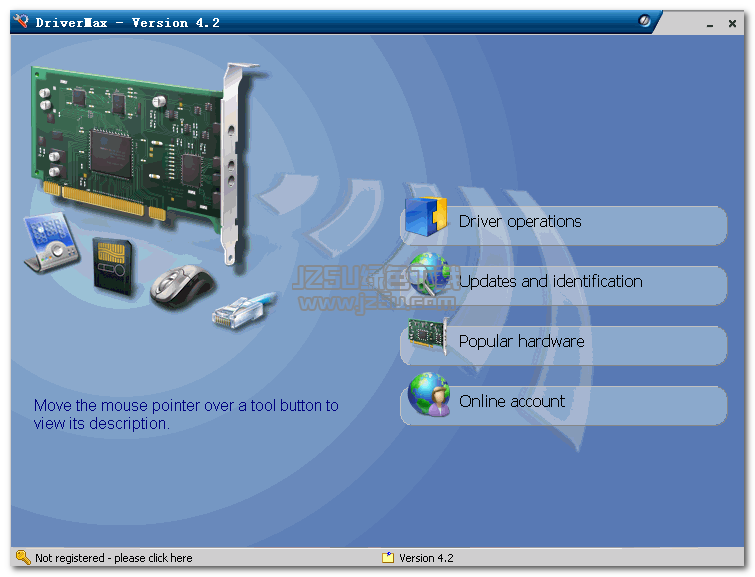The width and height of the screenshot is (755, 577).
Task: Click the computer mouse image
Action: pos(182,286)
